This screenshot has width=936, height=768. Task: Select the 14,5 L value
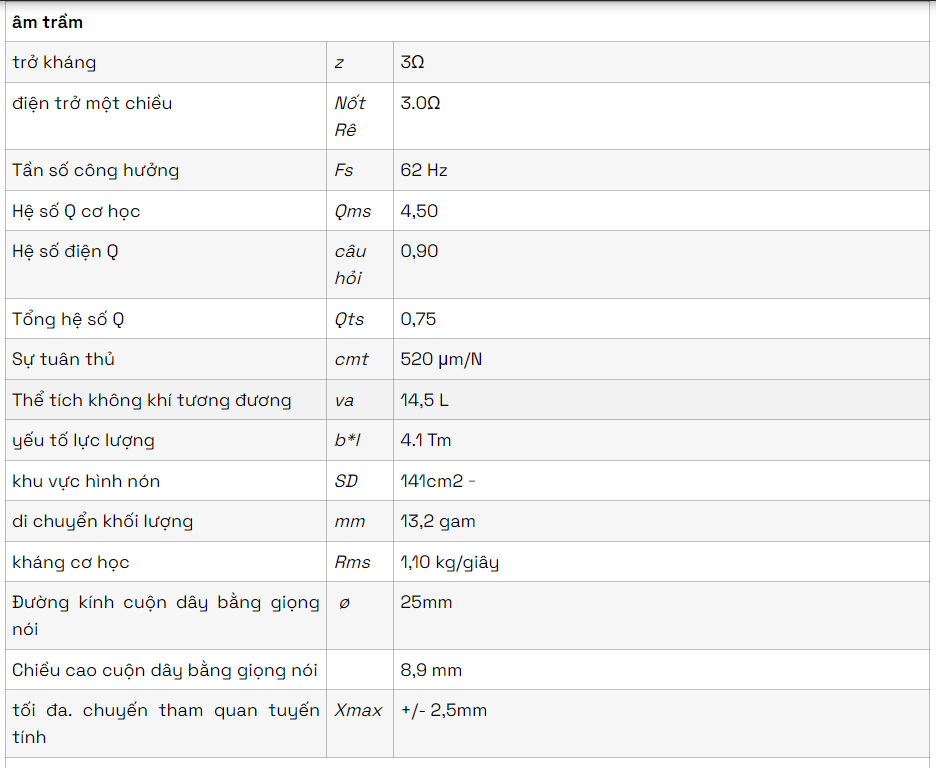(424, 400)
